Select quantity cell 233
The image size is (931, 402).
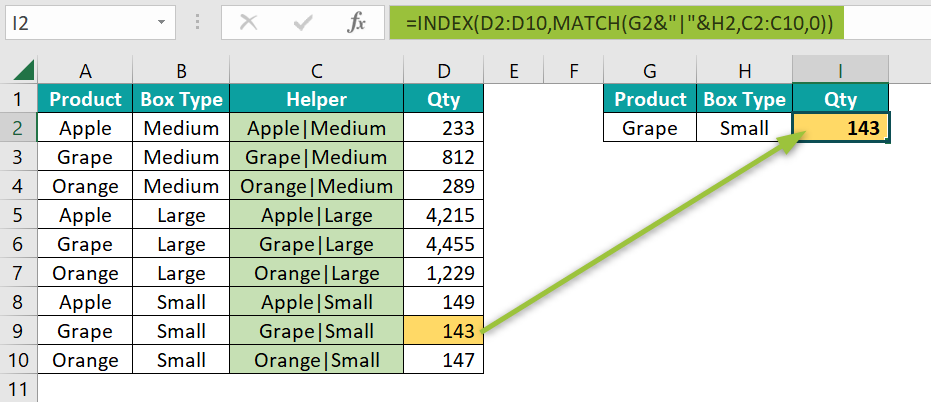(444, 128)
